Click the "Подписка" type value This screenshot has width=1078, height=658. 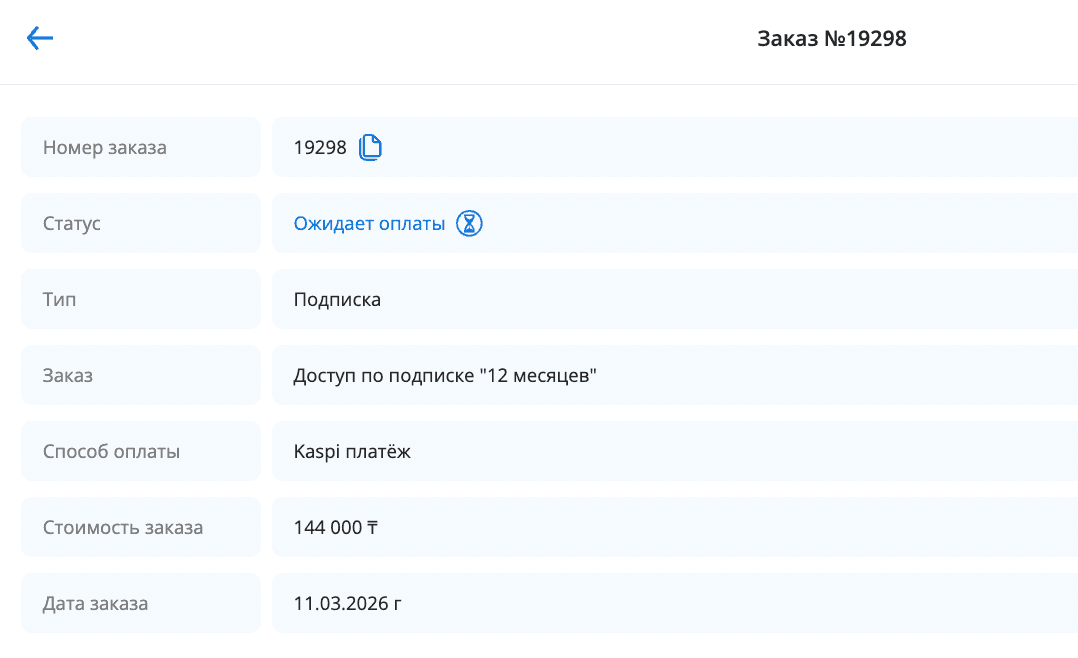tap(337, 300)
